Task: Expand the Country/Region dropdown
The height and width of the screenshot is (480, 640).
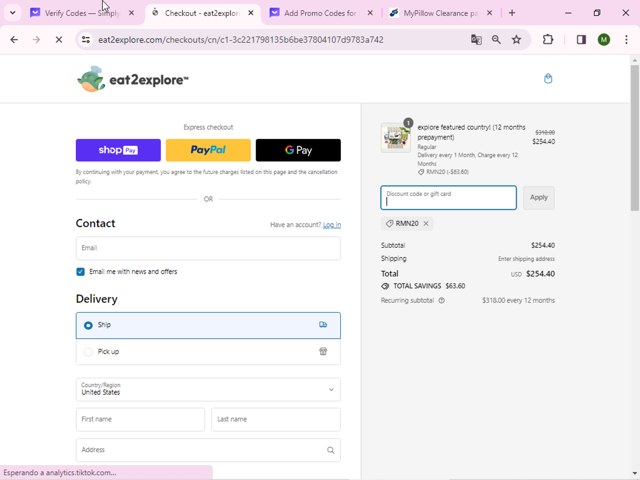Action: pyautogui.click(x=208, y=389)
